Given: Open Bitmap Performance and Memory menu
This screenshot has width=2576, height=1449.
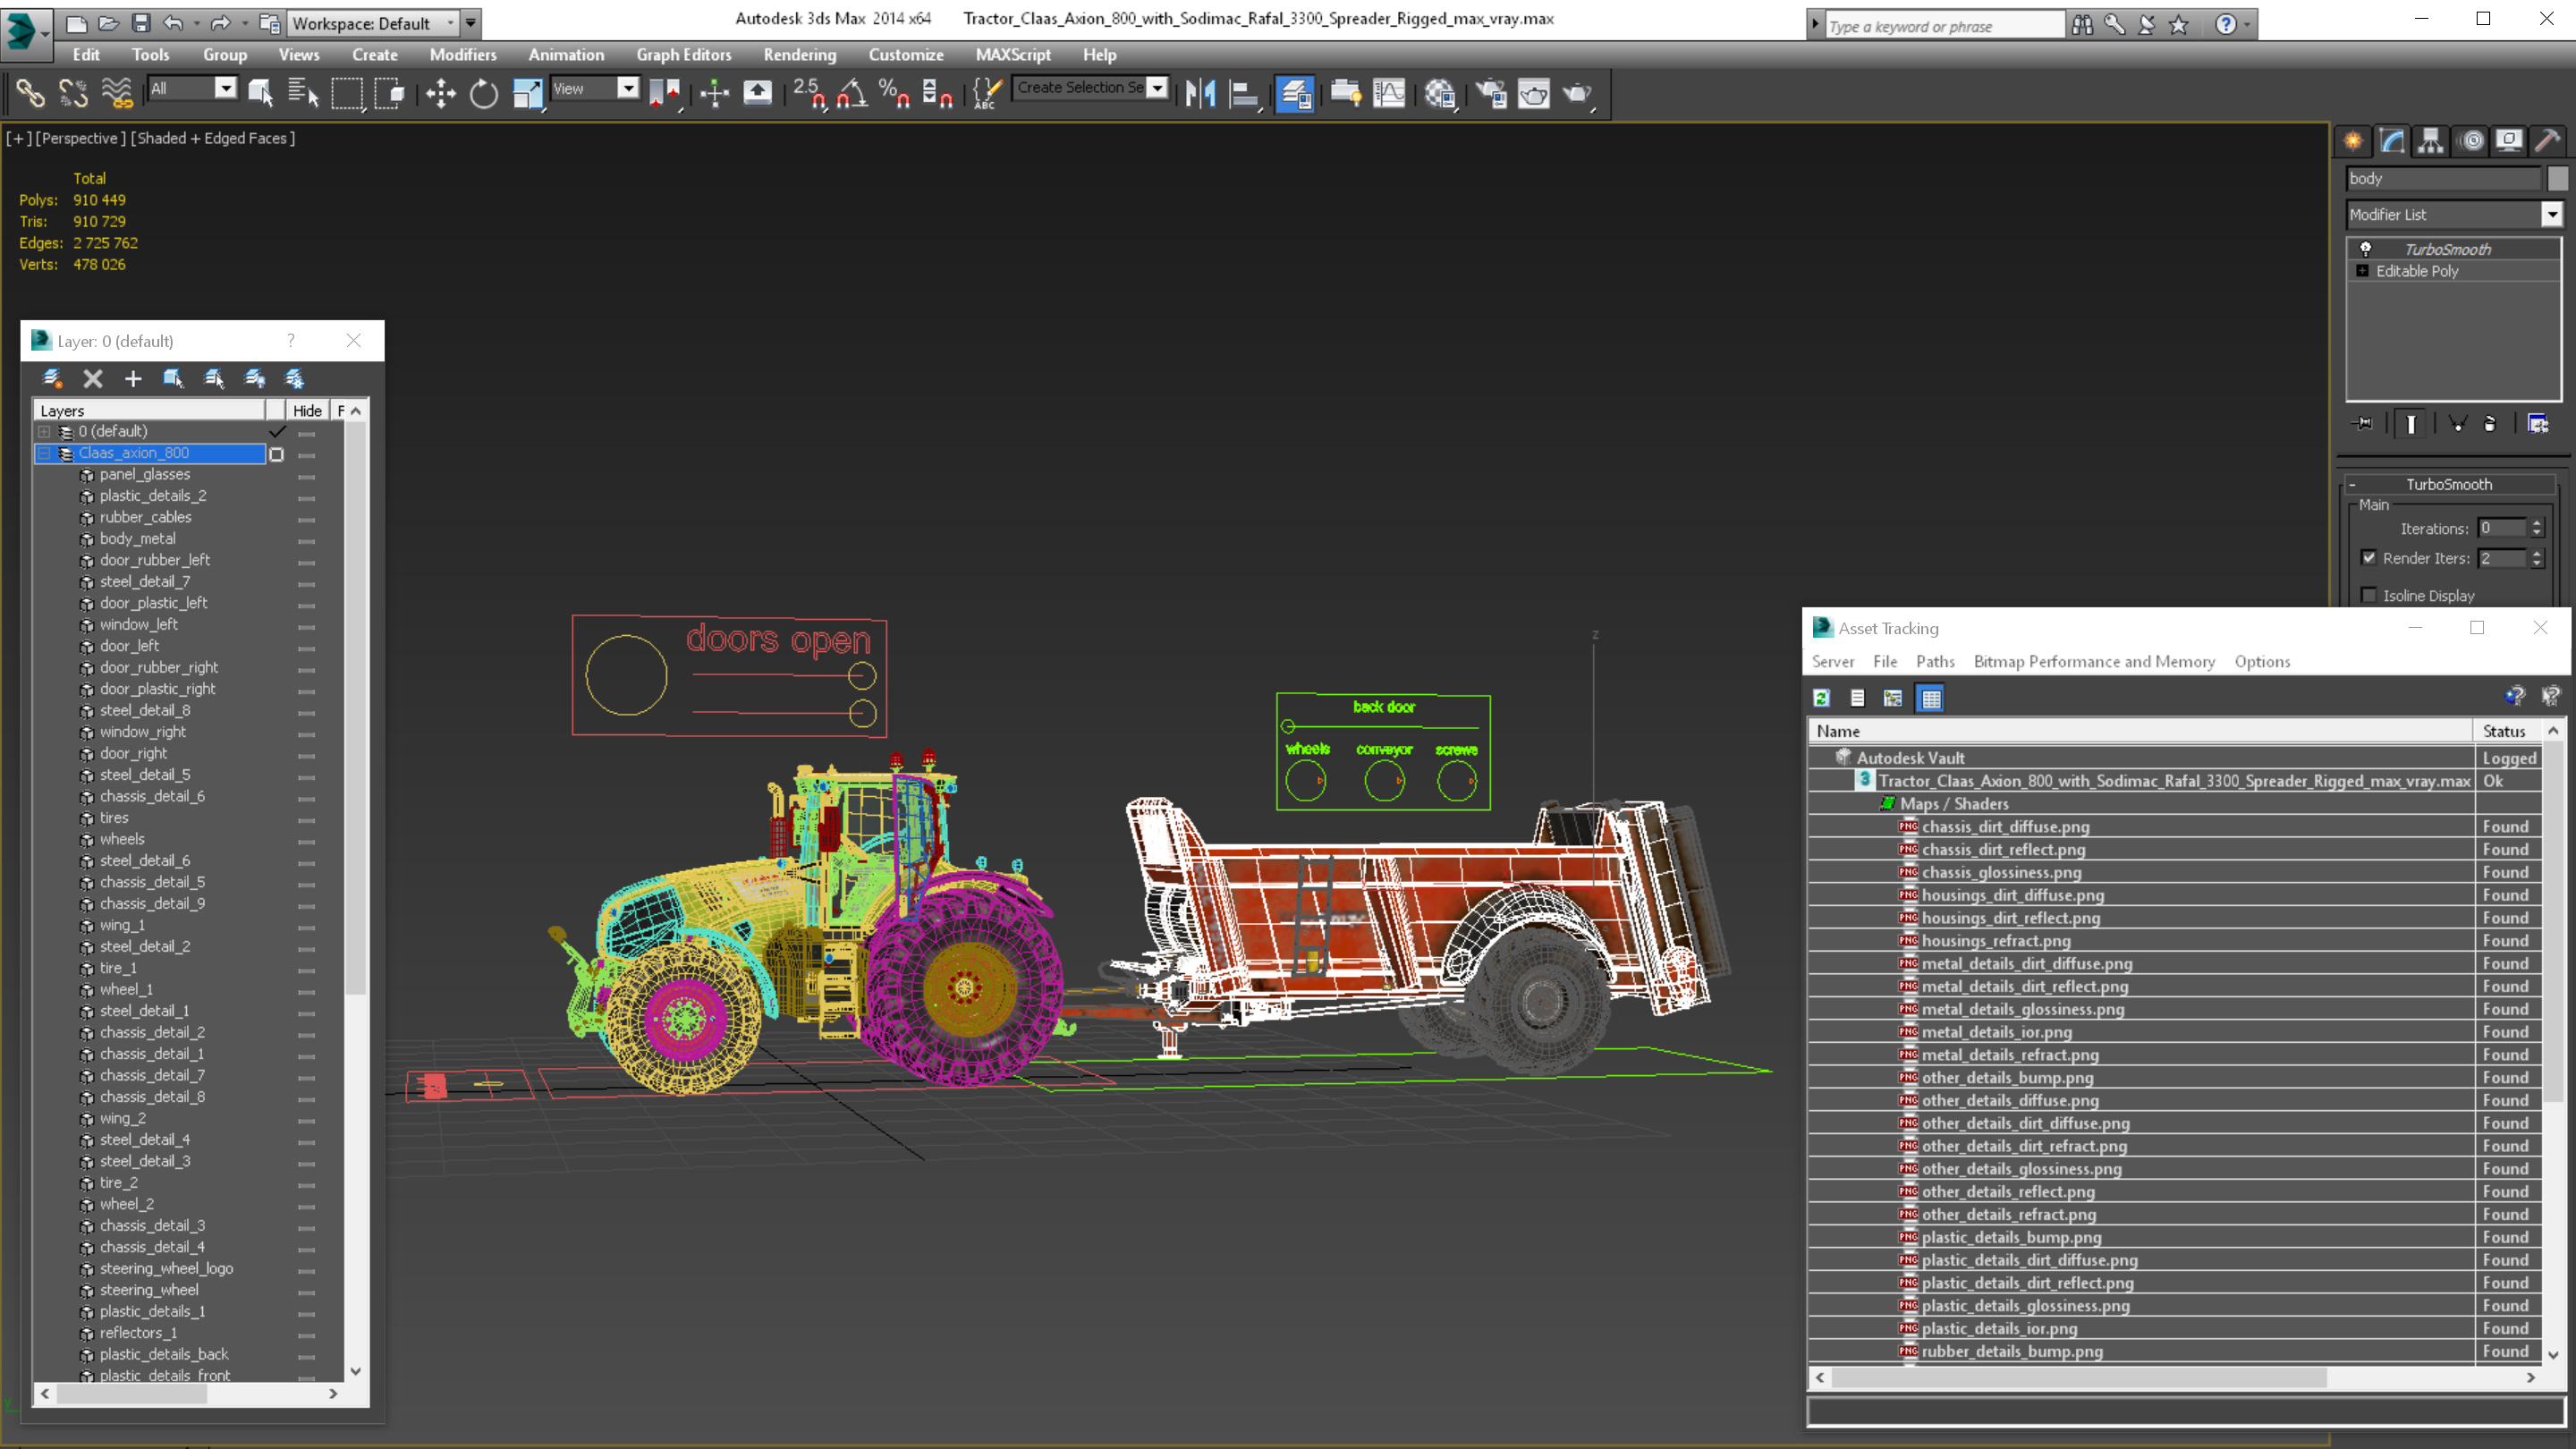Looking at the screenshot, I should click(x=2094, y=661).
